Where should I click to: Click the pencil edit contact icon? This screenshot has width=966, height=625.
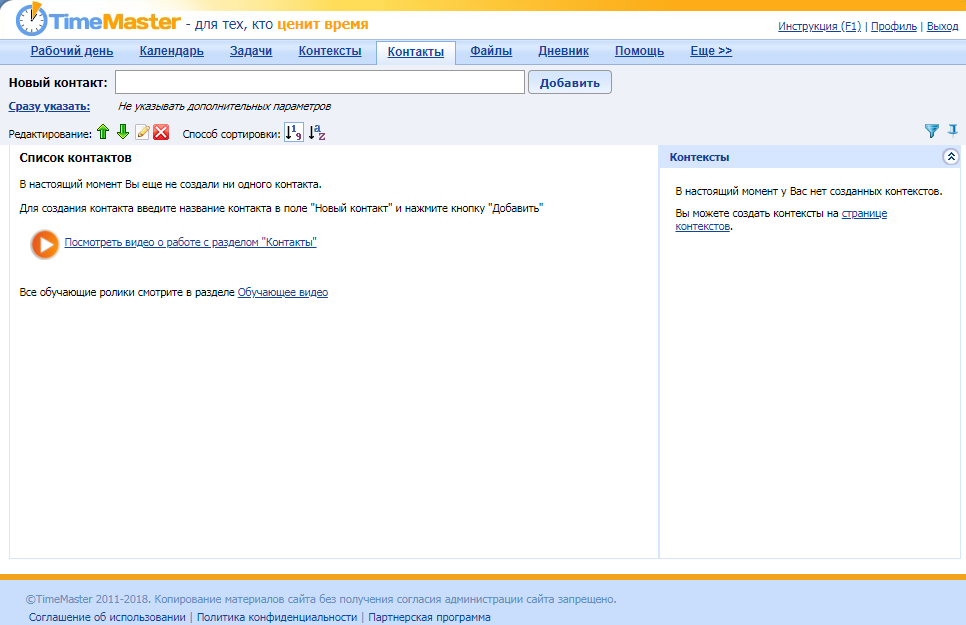142,132
